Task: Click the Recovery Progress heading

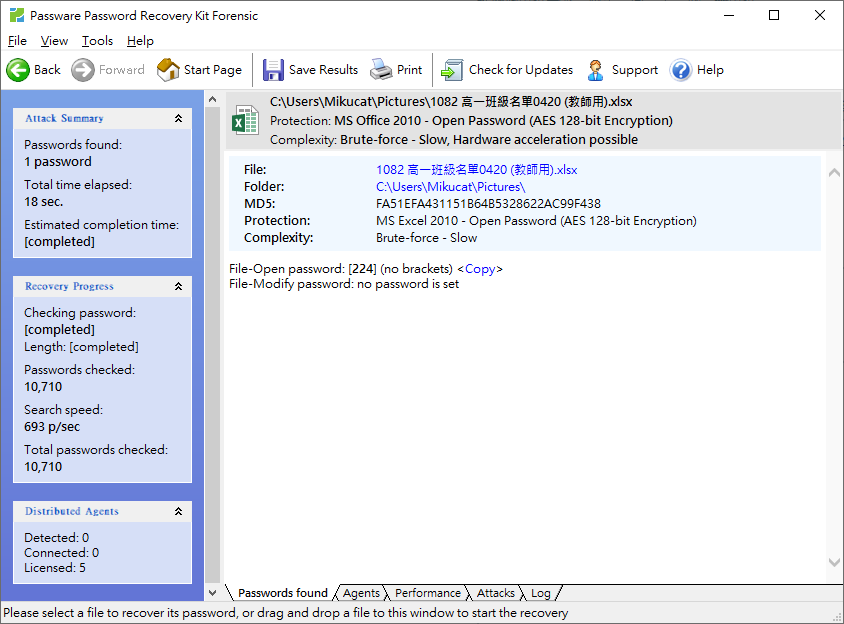Action: [x=69, y=286]
